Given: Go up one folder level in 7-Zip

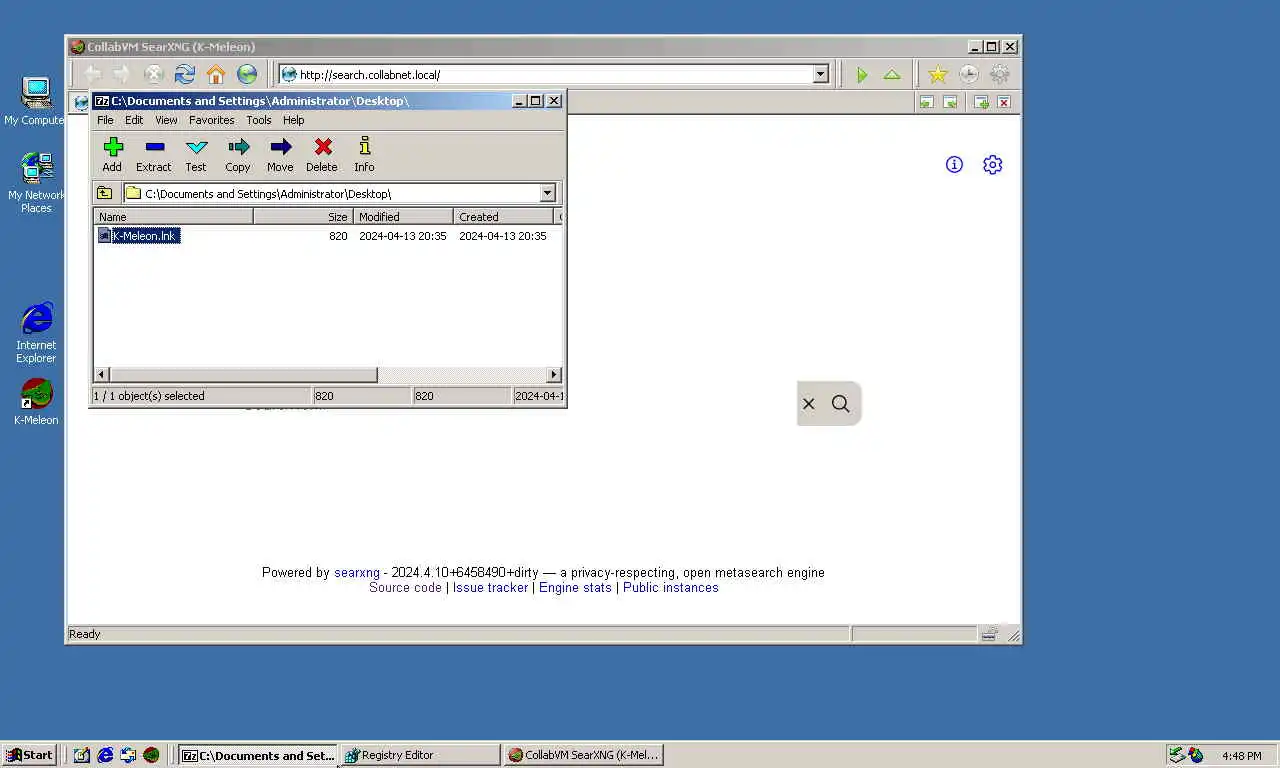Looking at the screenshot, I should point(104,193).
